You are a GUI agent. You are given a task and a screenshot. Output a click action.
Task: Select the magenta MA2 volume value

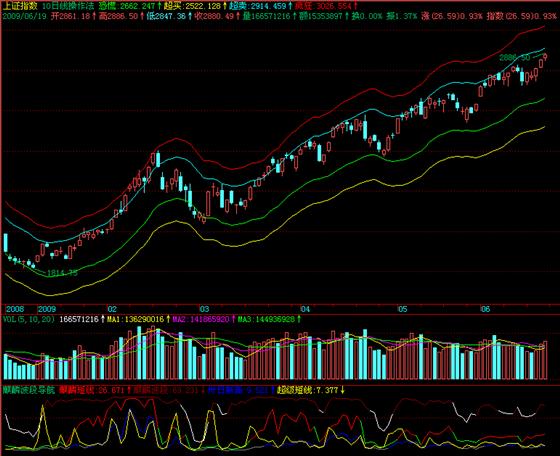(204, 319)
